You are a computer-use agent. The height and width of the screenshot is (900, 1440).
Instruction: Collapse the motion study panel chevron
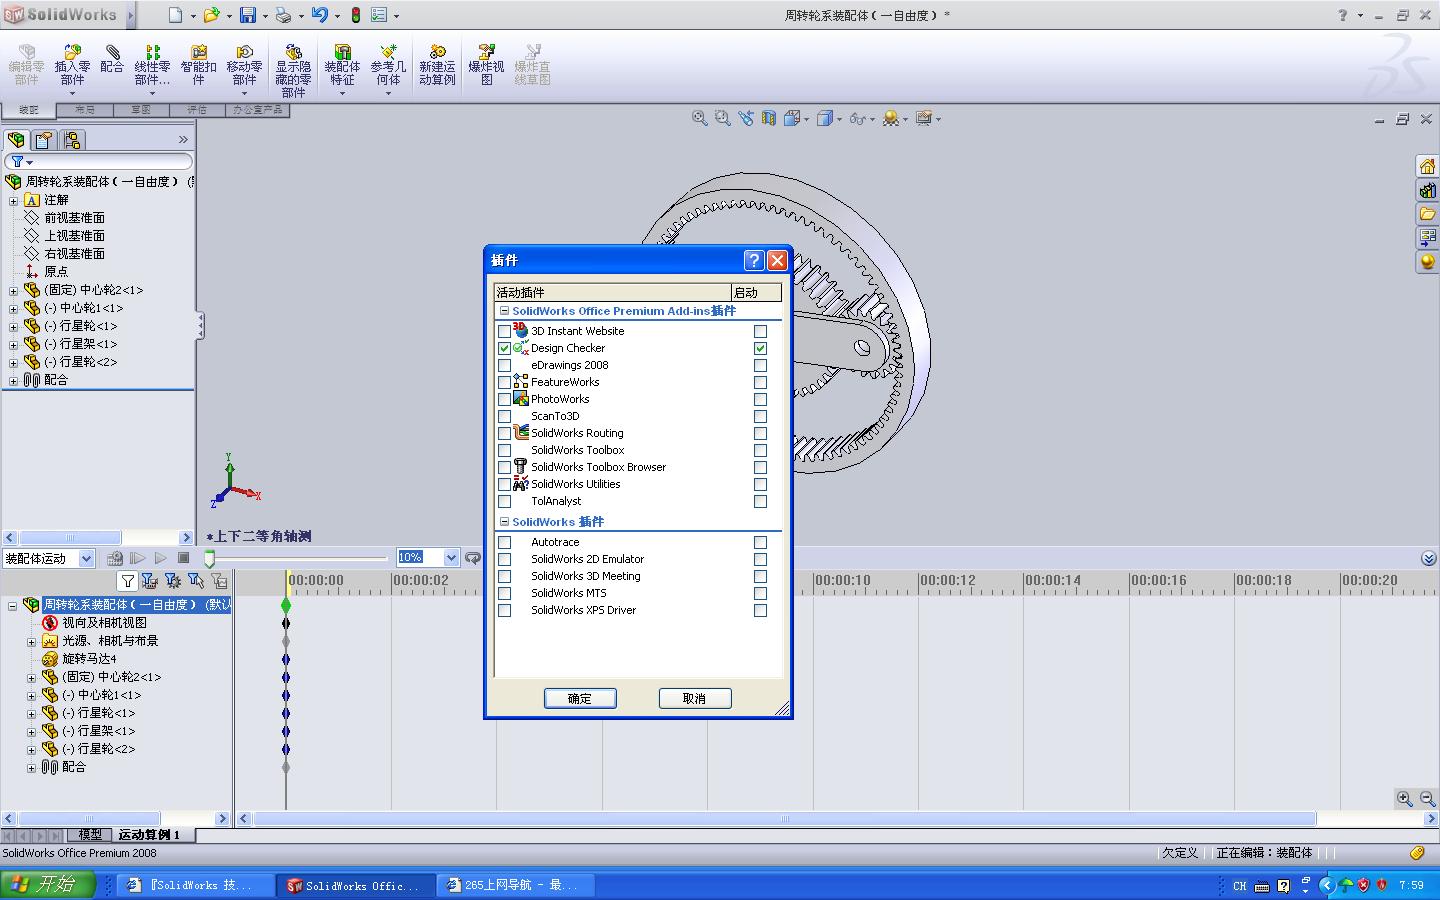click(x=1428, y=558)
